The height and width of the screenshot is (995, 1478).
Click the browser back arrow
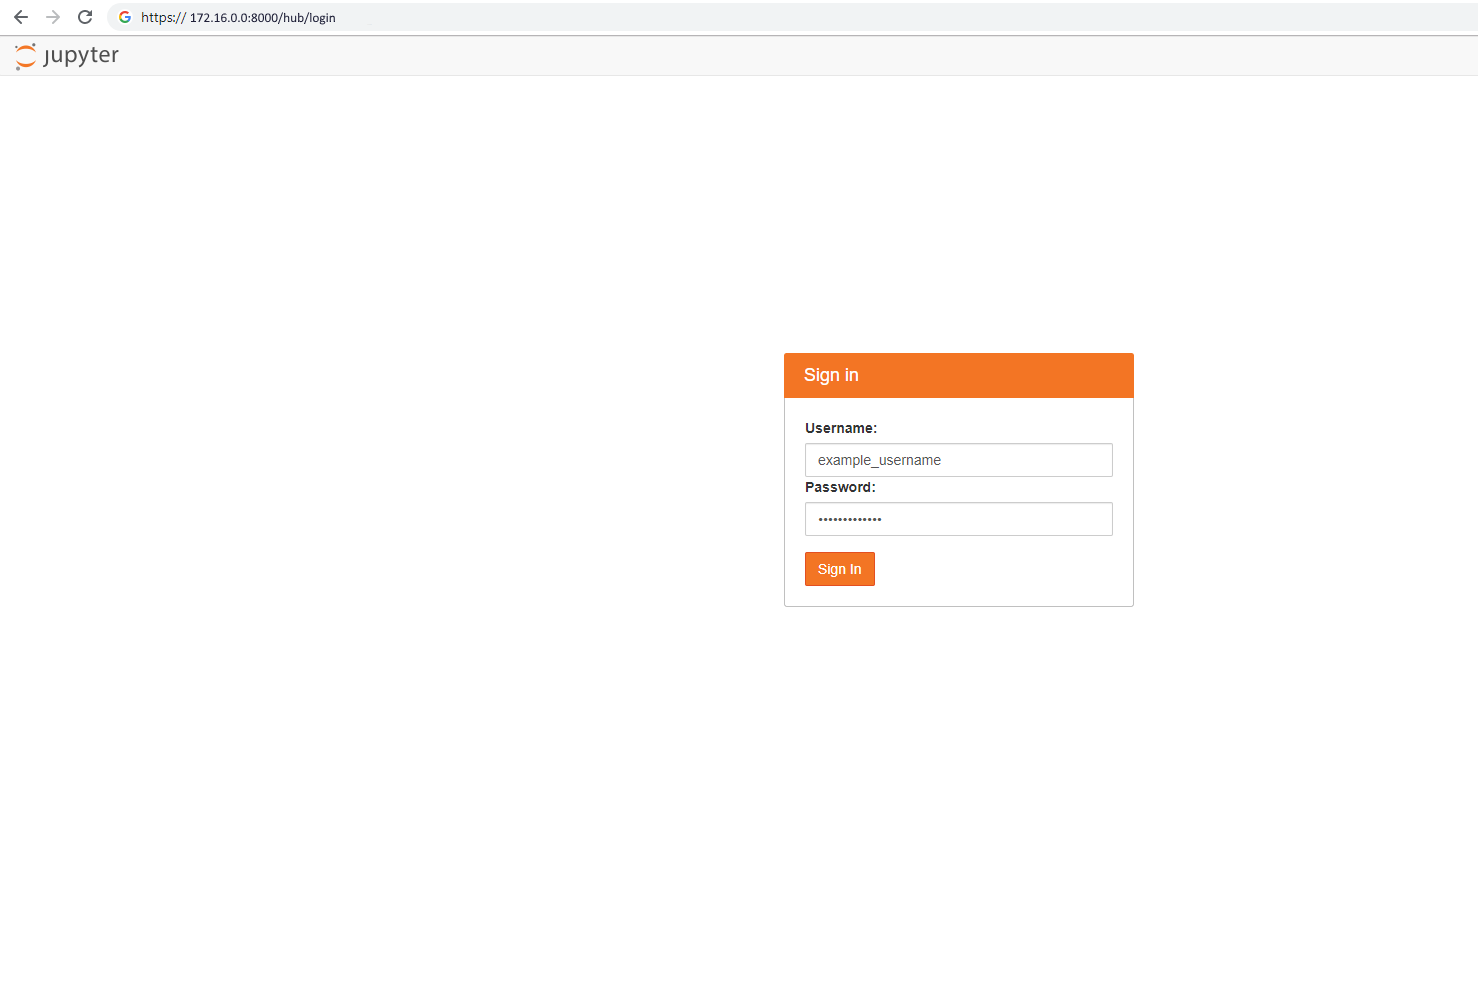click(20, 17)
